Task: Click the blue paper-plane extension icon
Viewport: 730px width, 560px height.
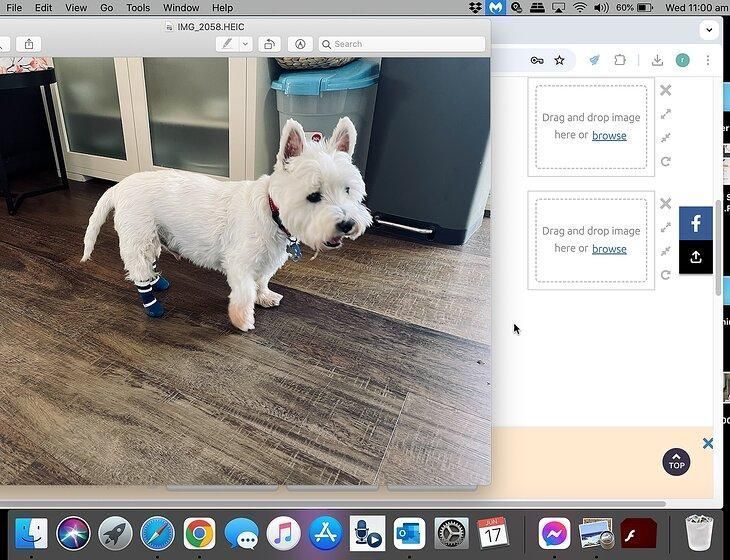Action: [x=594, y=60]
